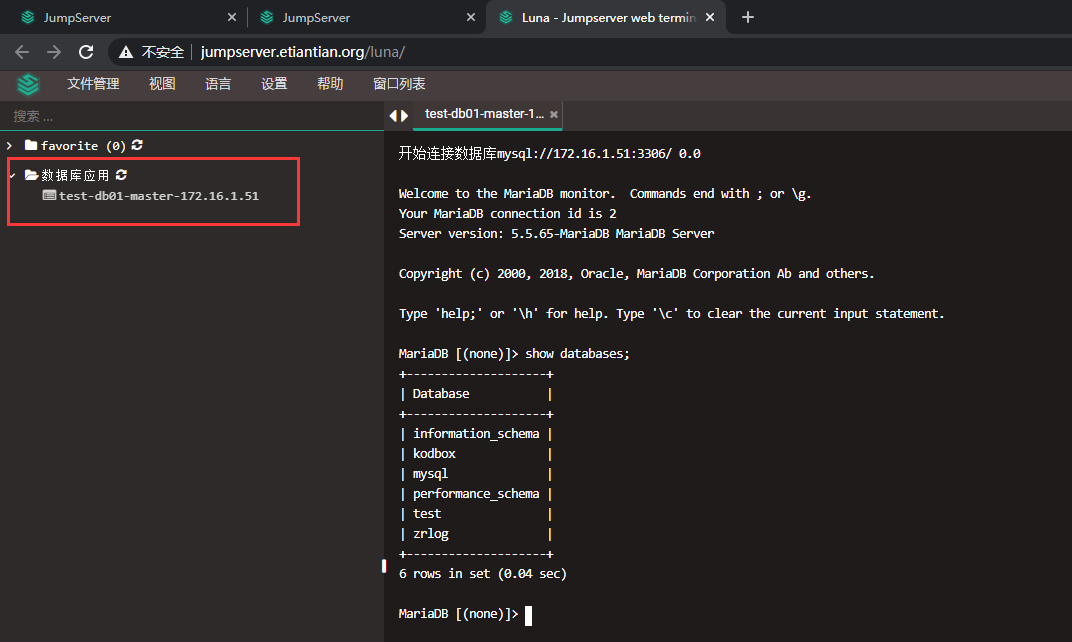Click 'kodbox' in the database list
Screen dimensions: 1072x642
[434, 453]
